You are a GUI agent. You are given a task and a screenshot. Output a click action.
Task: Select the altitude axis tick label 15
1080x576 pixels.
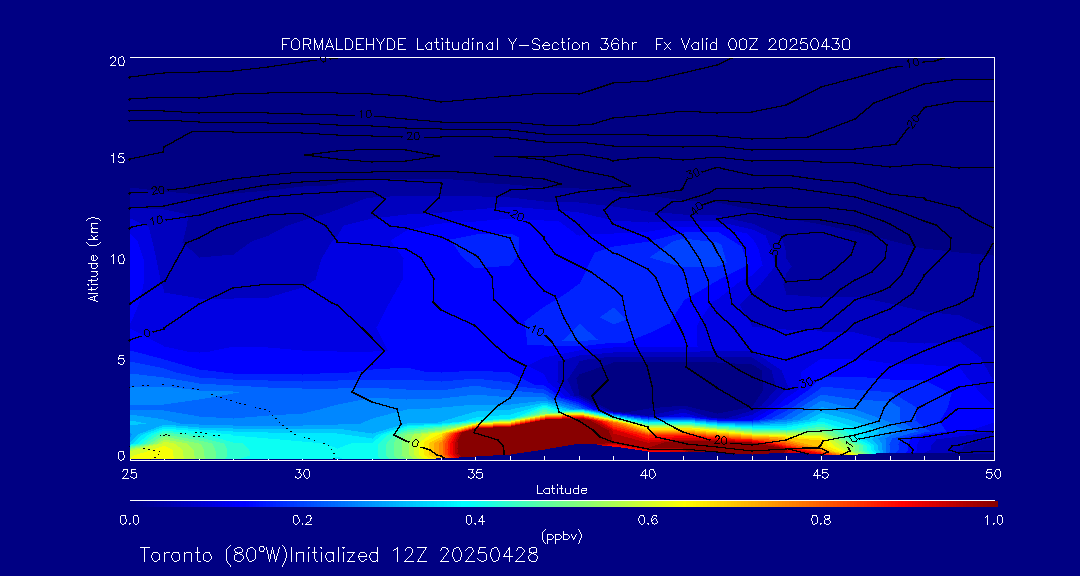116,158
